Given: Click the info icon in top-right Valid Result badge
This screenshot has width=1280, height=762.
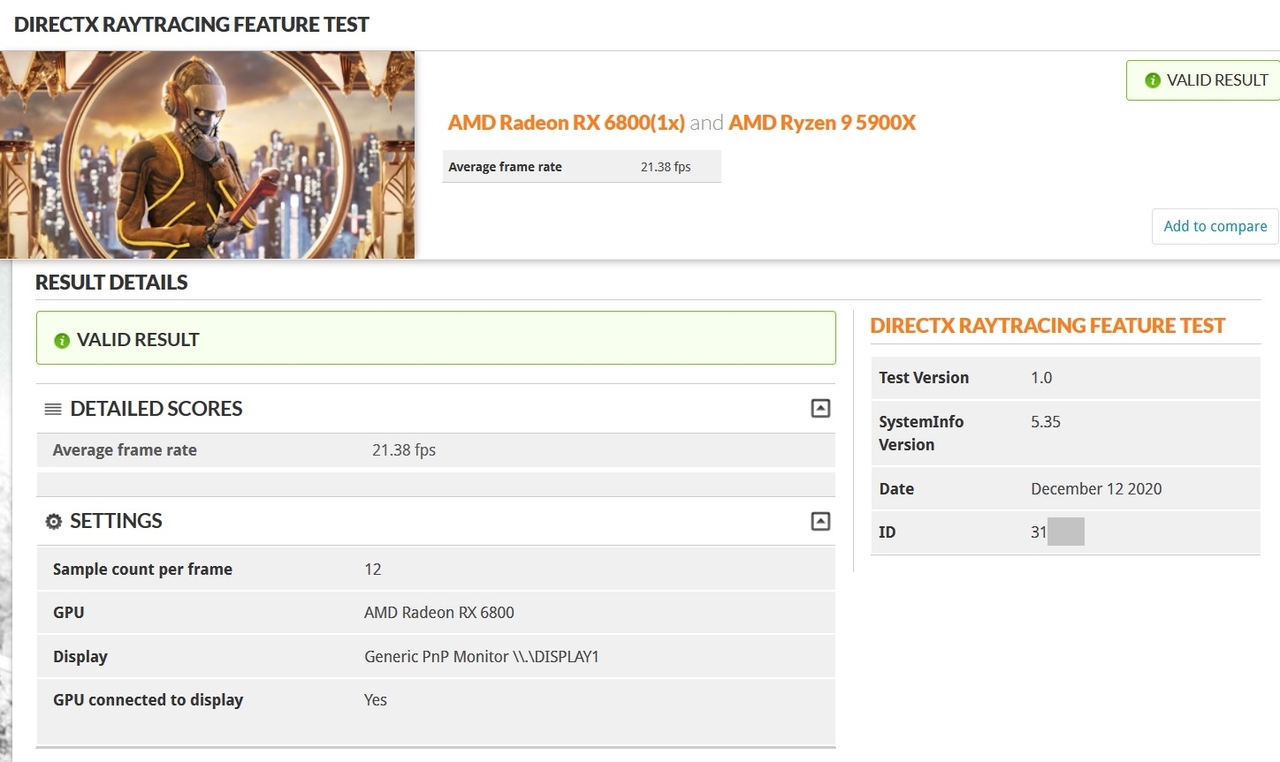Looking at the screenshot, I should pyautogui.click(x=1153, y=80).
